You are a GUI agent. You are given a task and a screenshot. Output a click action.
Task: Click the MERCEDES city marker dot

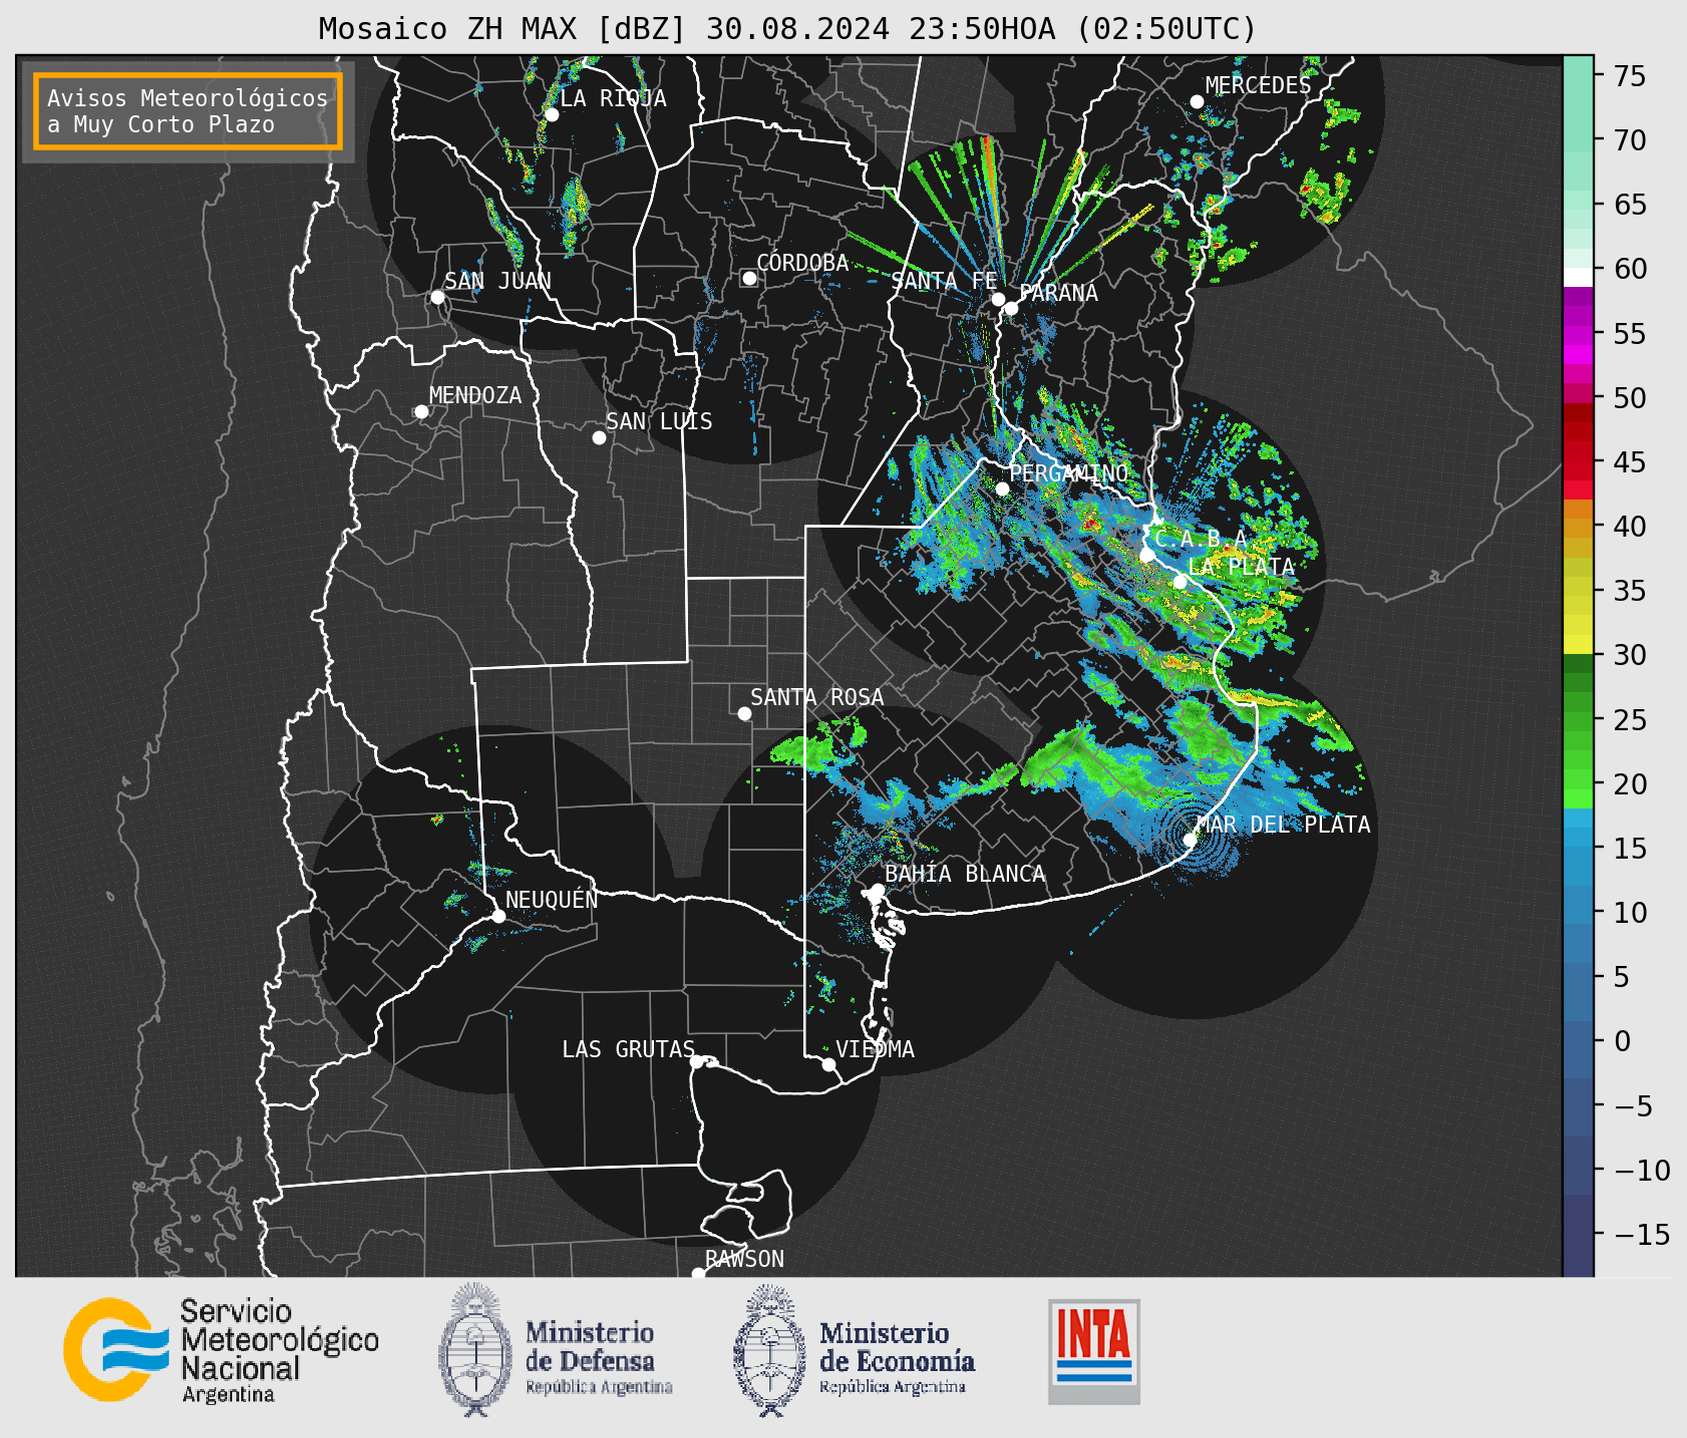point(1197,102)
